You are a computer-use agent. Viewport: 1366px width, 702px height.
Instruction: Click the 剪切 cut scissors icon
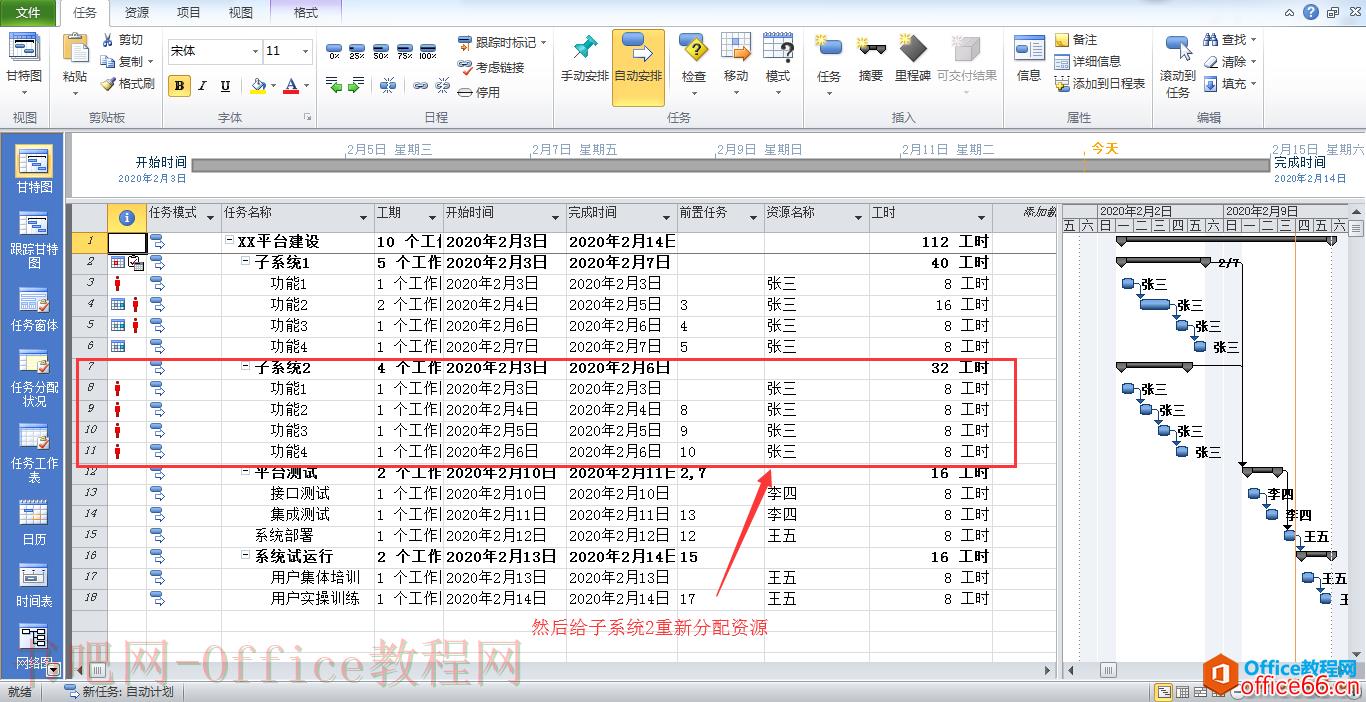pyautogui.click(x=109, y=40)
